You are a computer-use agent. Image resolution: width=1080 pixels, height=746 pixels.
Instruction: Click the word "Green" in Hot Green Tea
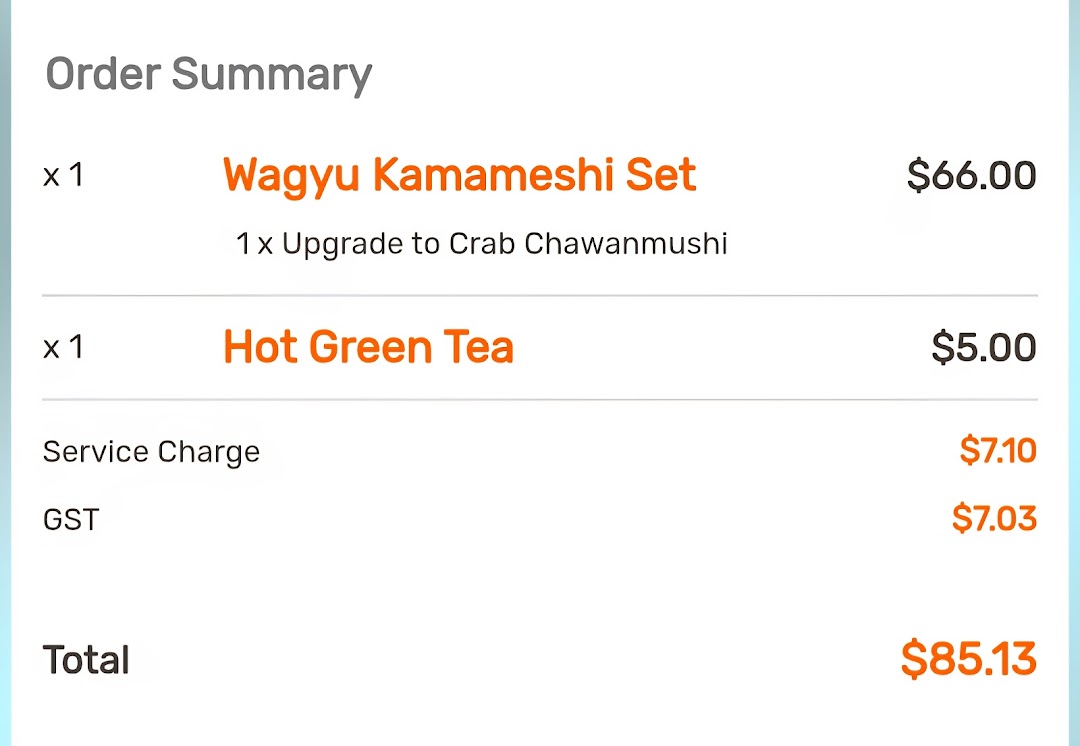click(369, 347)
